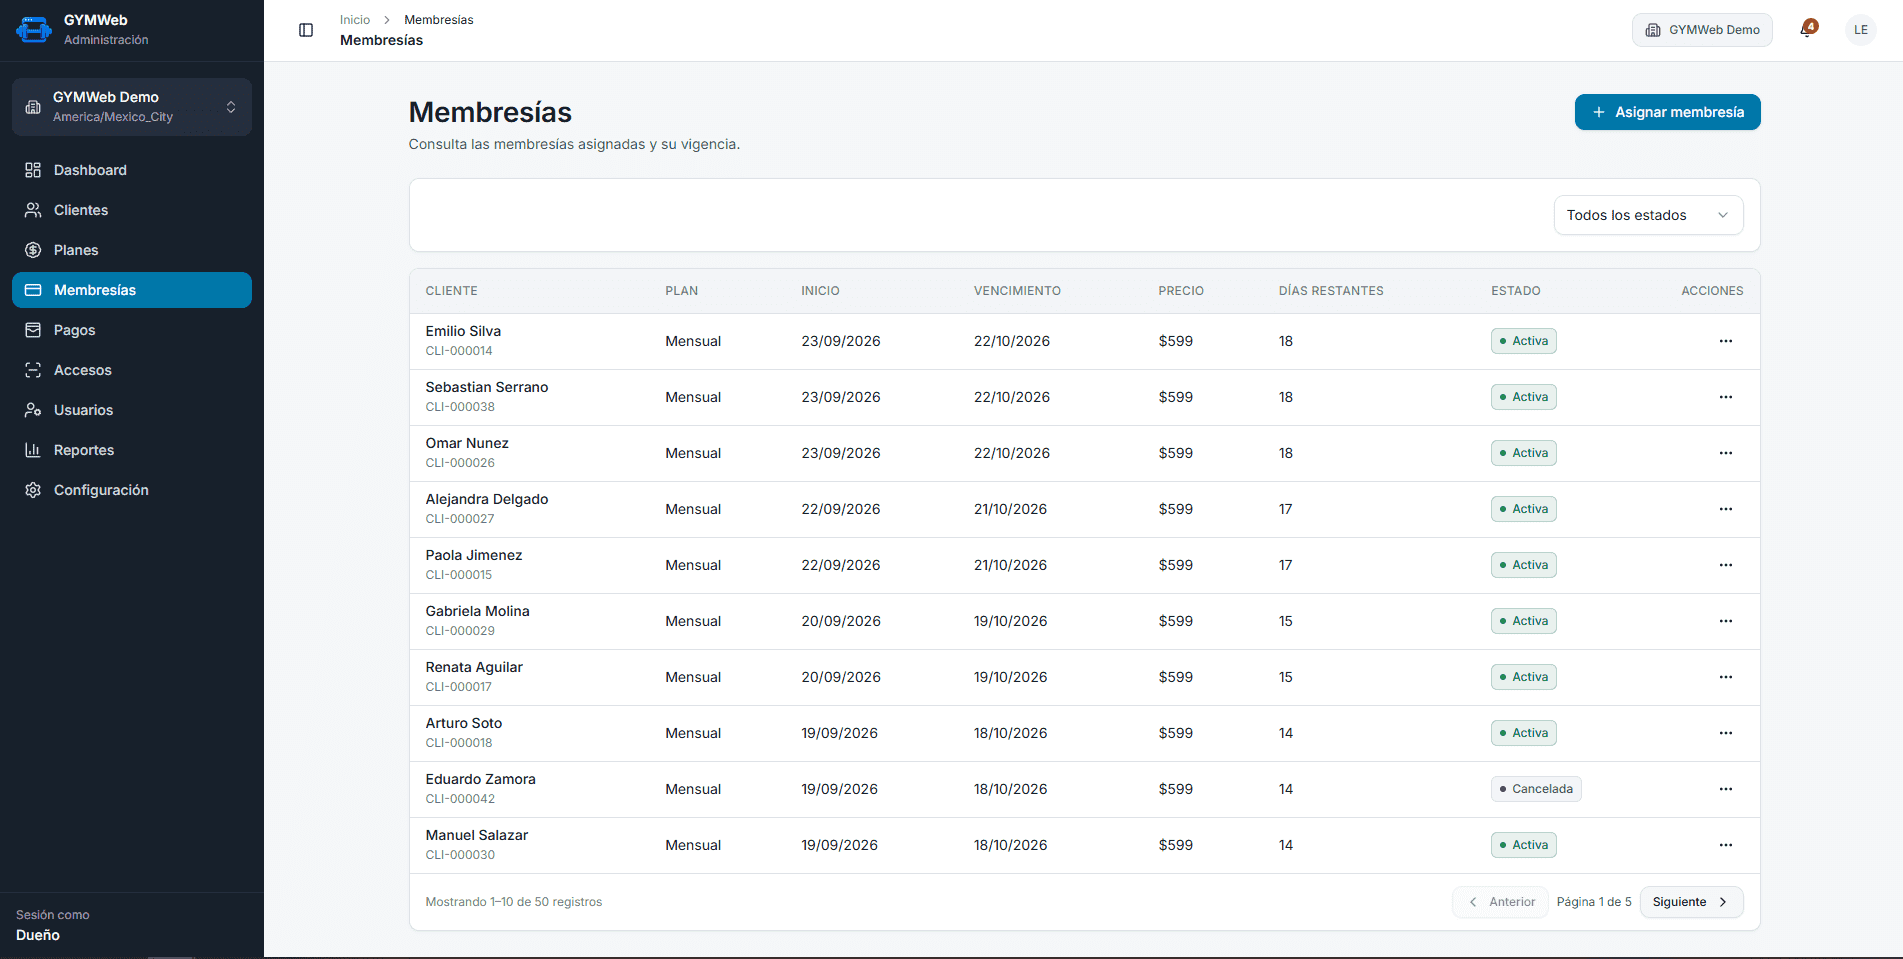This screenshot has height=959, width=1903.
Task: Open the Todos los estados filter
Action: coord(1648,215)
